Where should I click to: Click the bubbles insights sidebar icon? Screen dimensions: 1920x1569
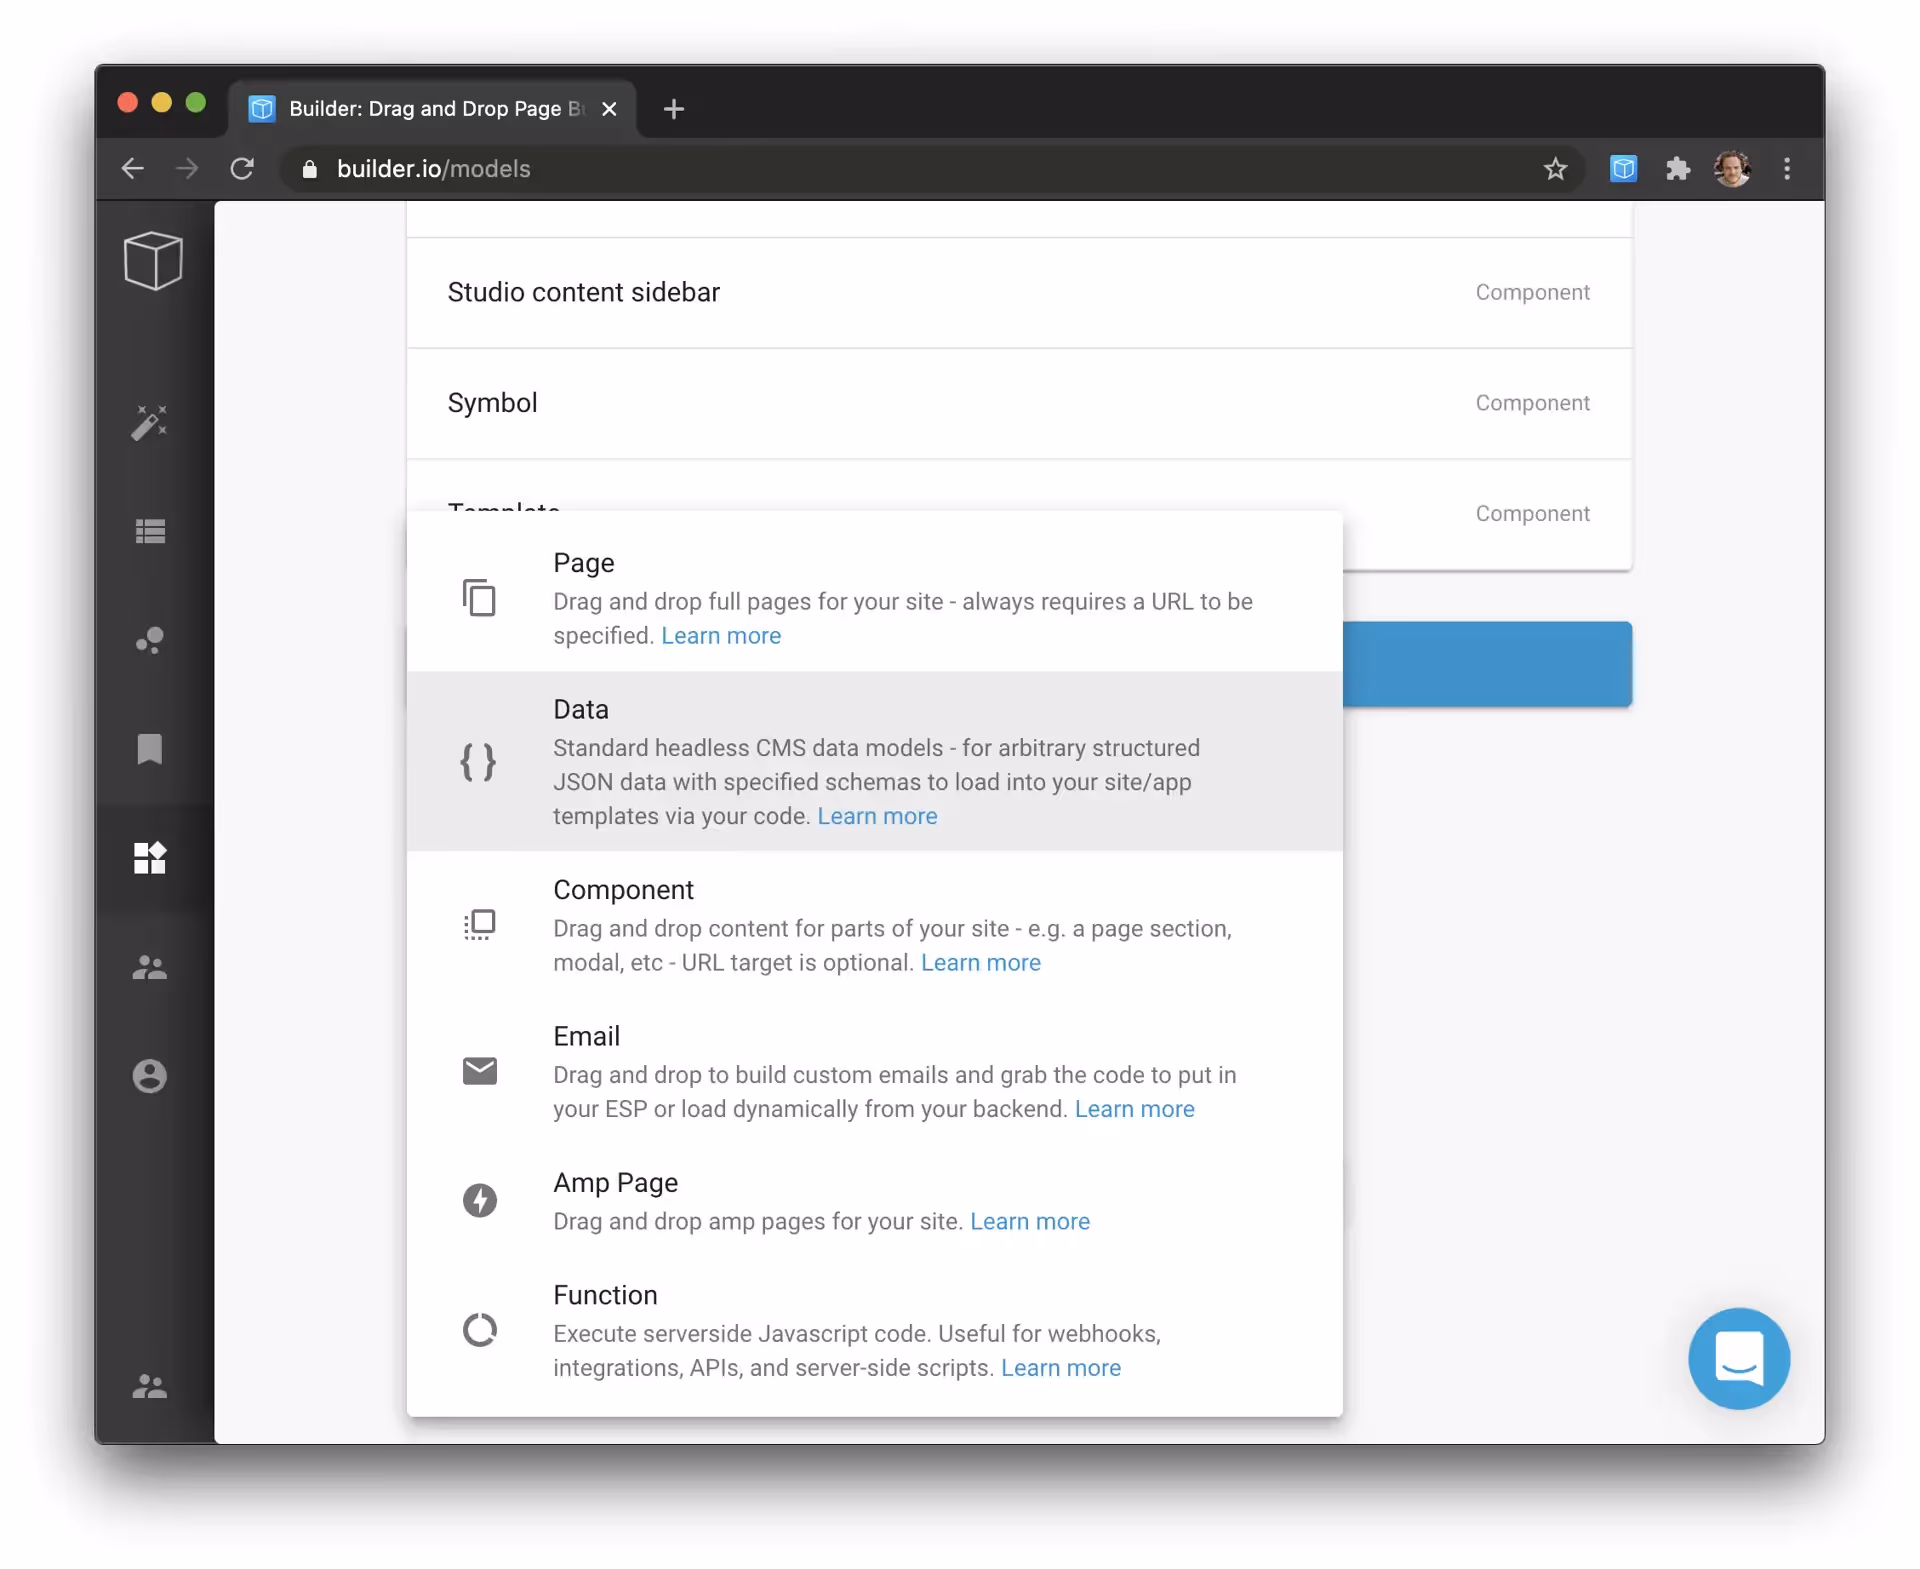click(x=150, y=640)
